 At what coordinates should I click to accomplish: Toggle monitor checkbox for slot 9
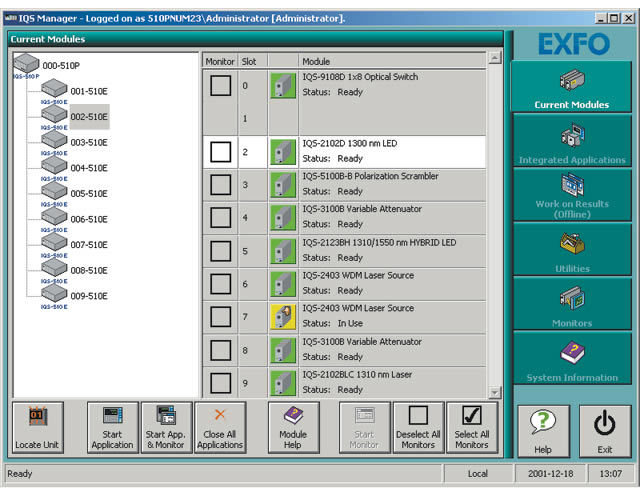220,383
